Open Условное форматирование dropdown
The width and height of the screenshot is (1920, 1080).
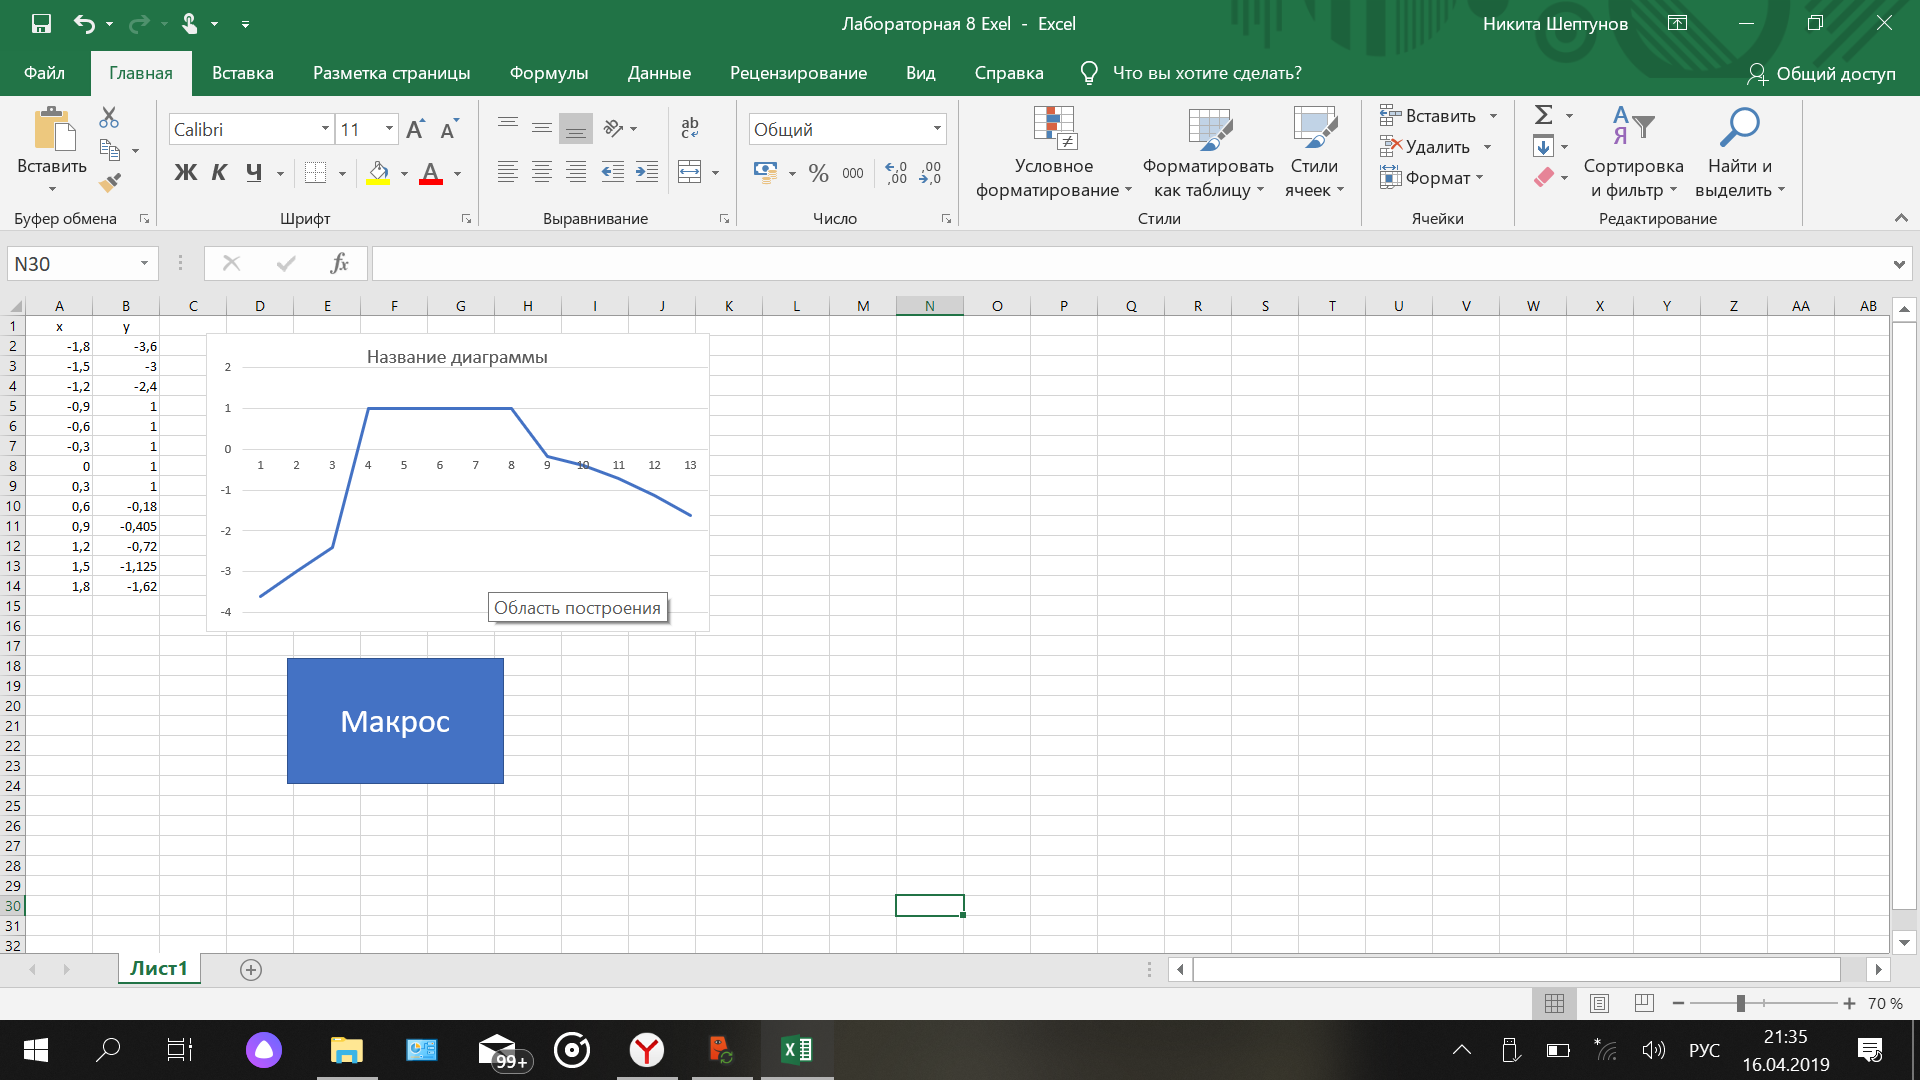pos(1054,153)
